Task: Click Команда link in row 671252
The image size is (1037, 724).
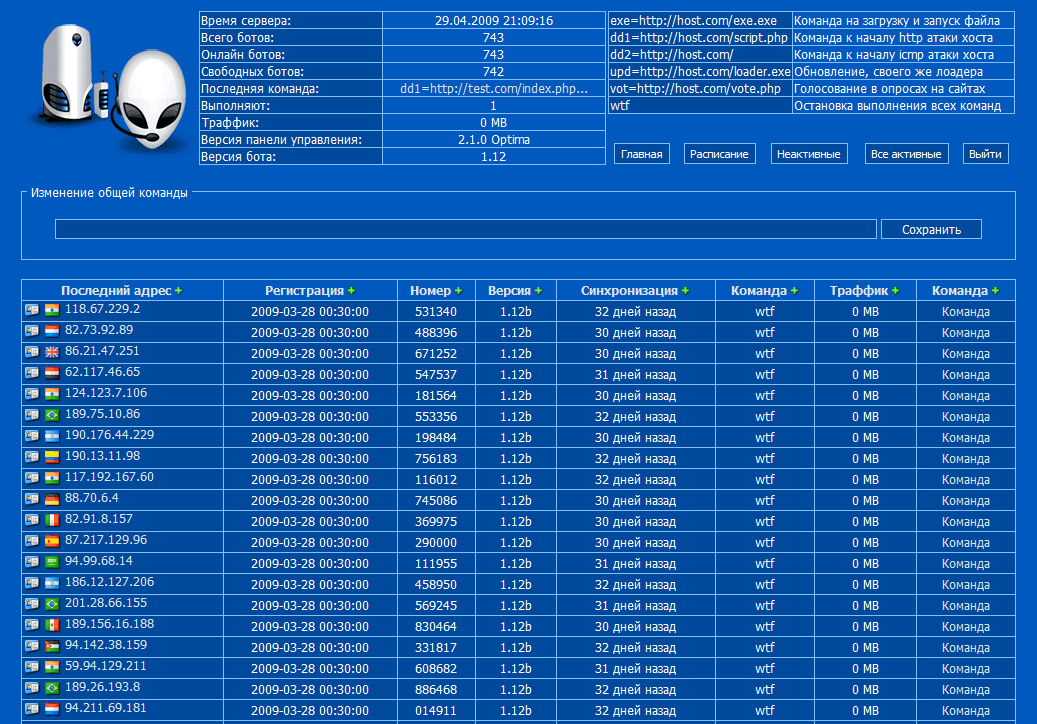Action: point(966,354)
